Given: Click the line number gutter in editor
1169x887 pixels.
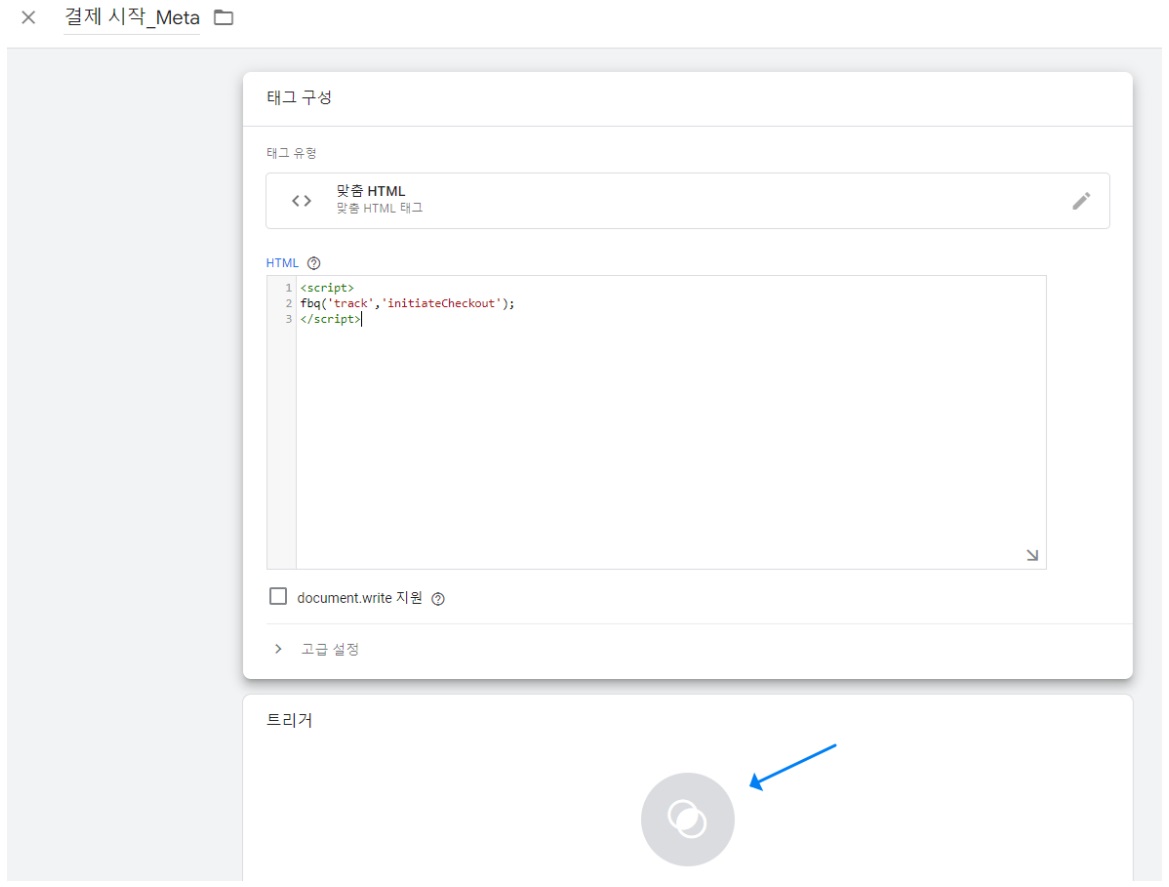Looking at the screenshot, I should [x=282, y=422].
